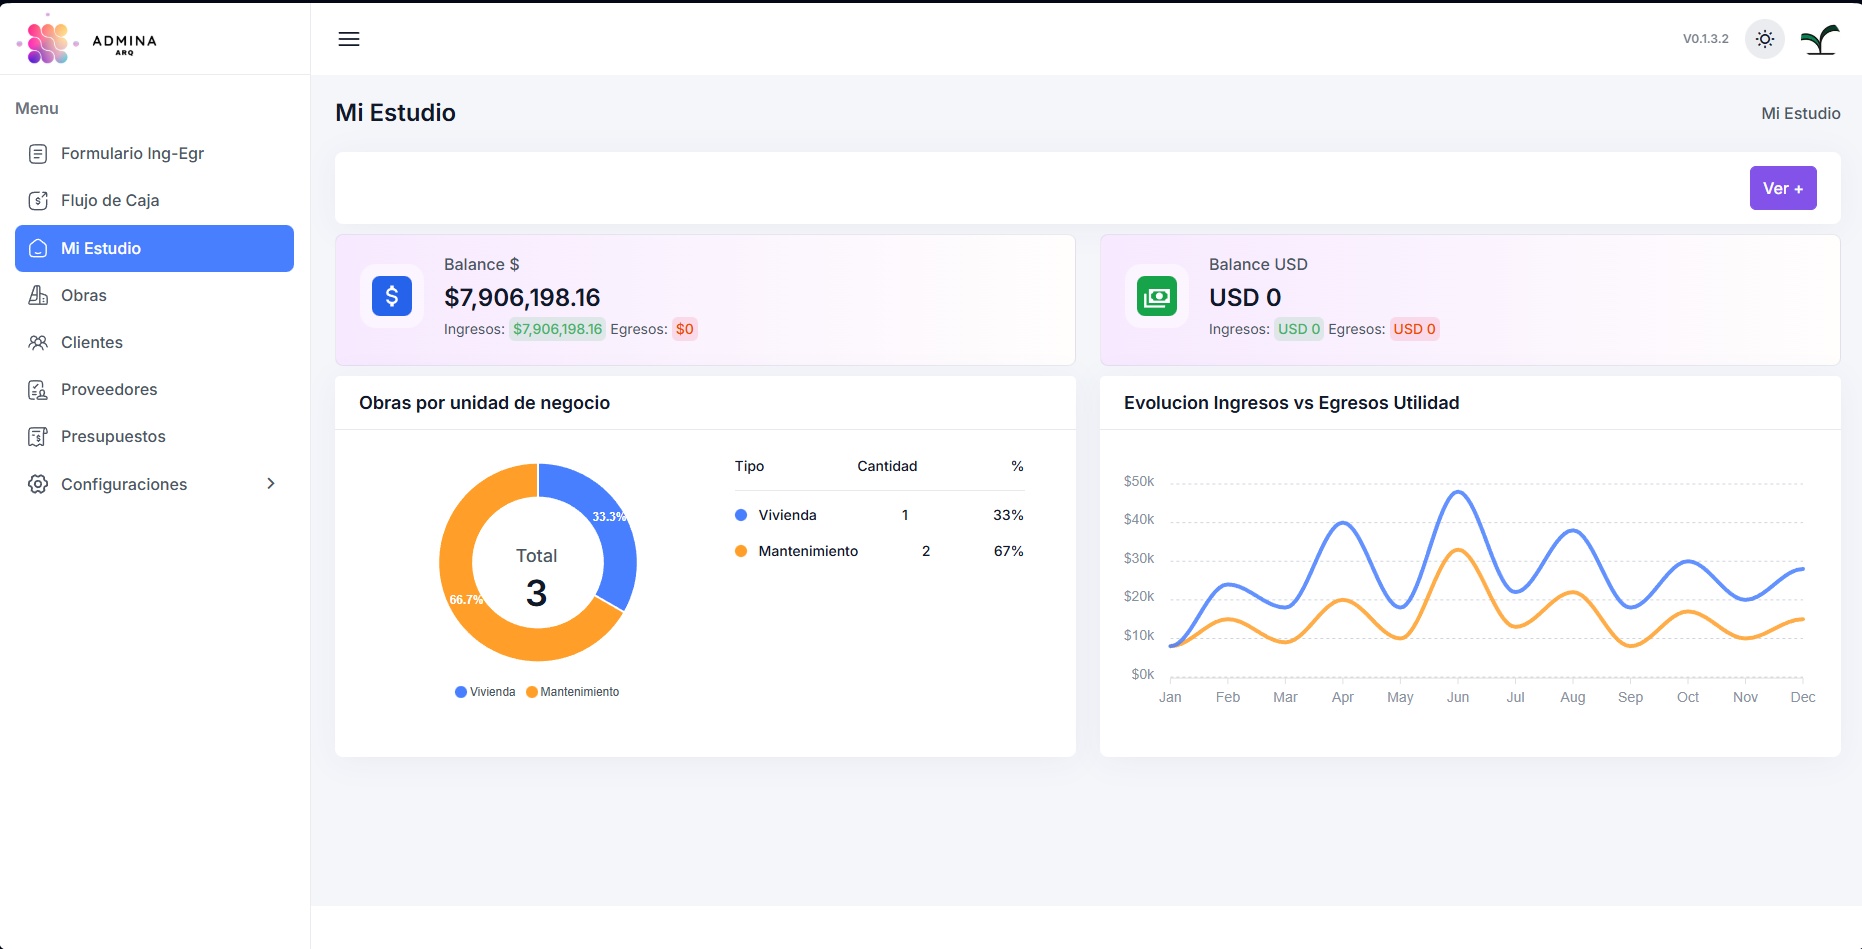Image resolution: width=1862 pixels, height=949 pixels.
Task: Open the hamburger menu icon
Action: point(348,39)
